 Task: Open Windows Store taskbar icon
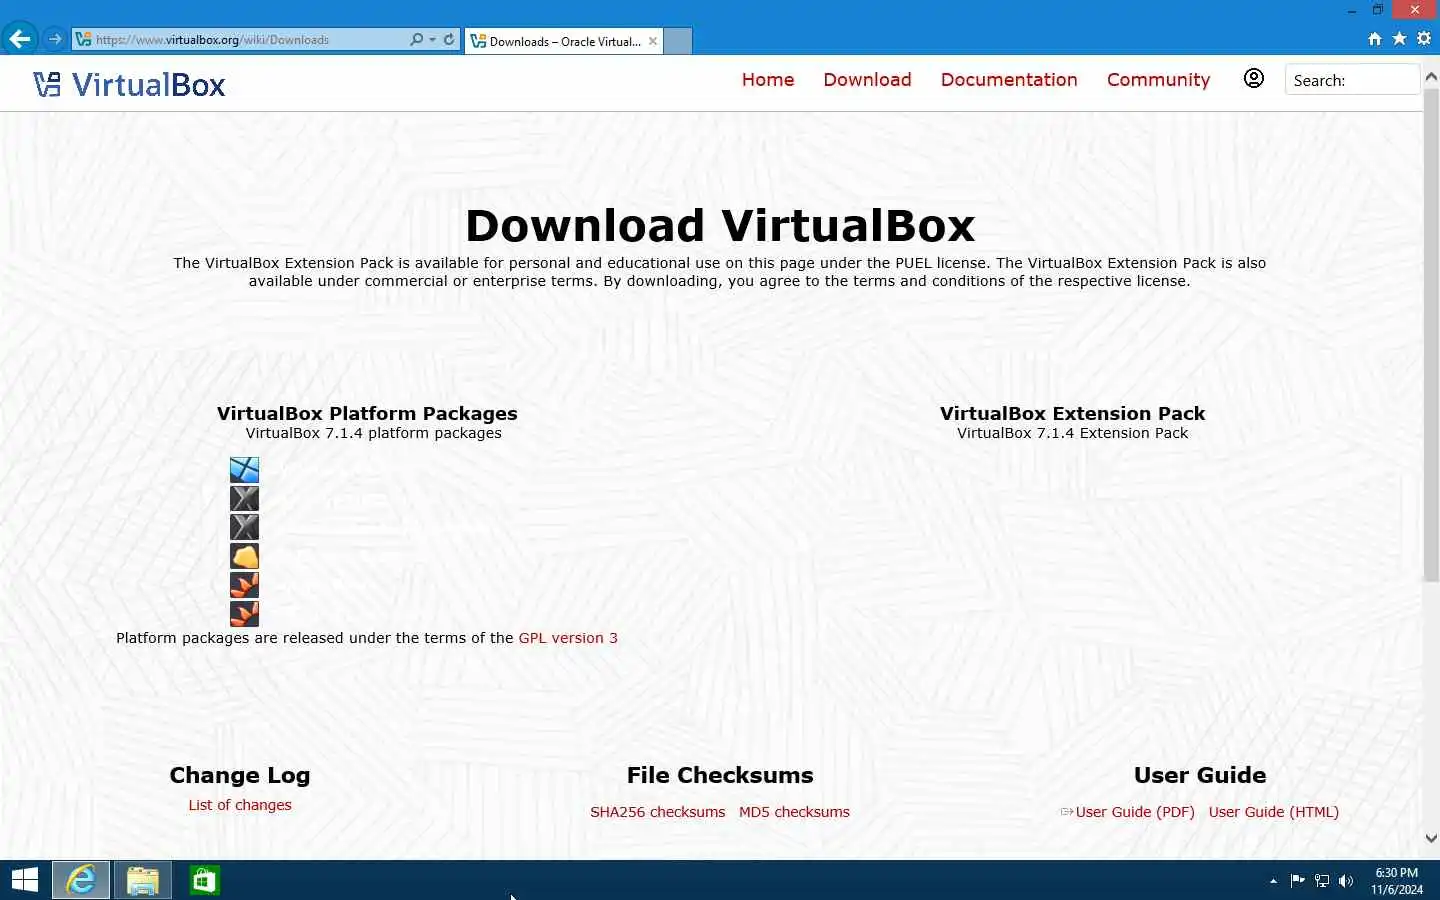pyautogui.click(x=204, y=880)
